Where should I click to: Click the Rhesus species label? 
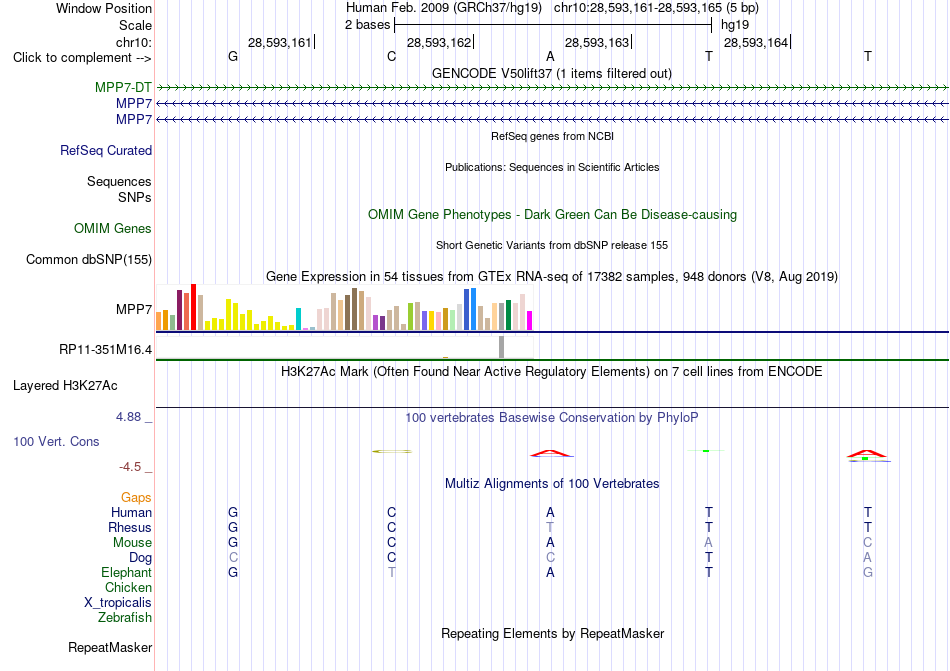[130, 527]
